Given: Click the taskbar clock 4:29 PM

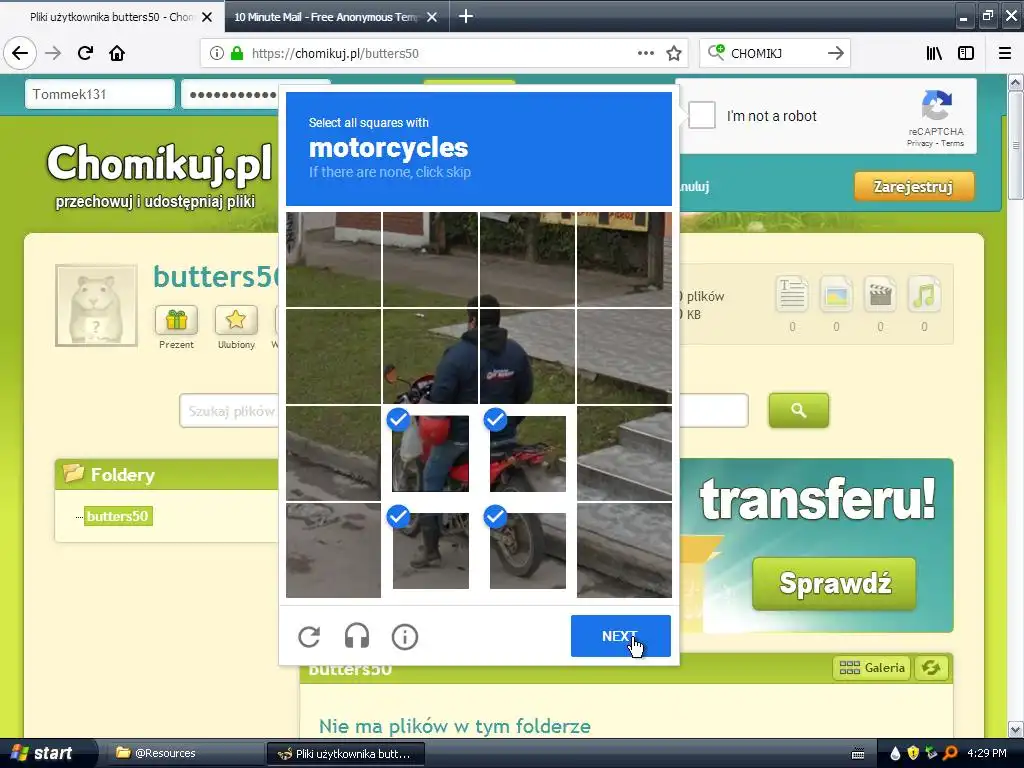Looking at the screenshot, I should 987,753.
